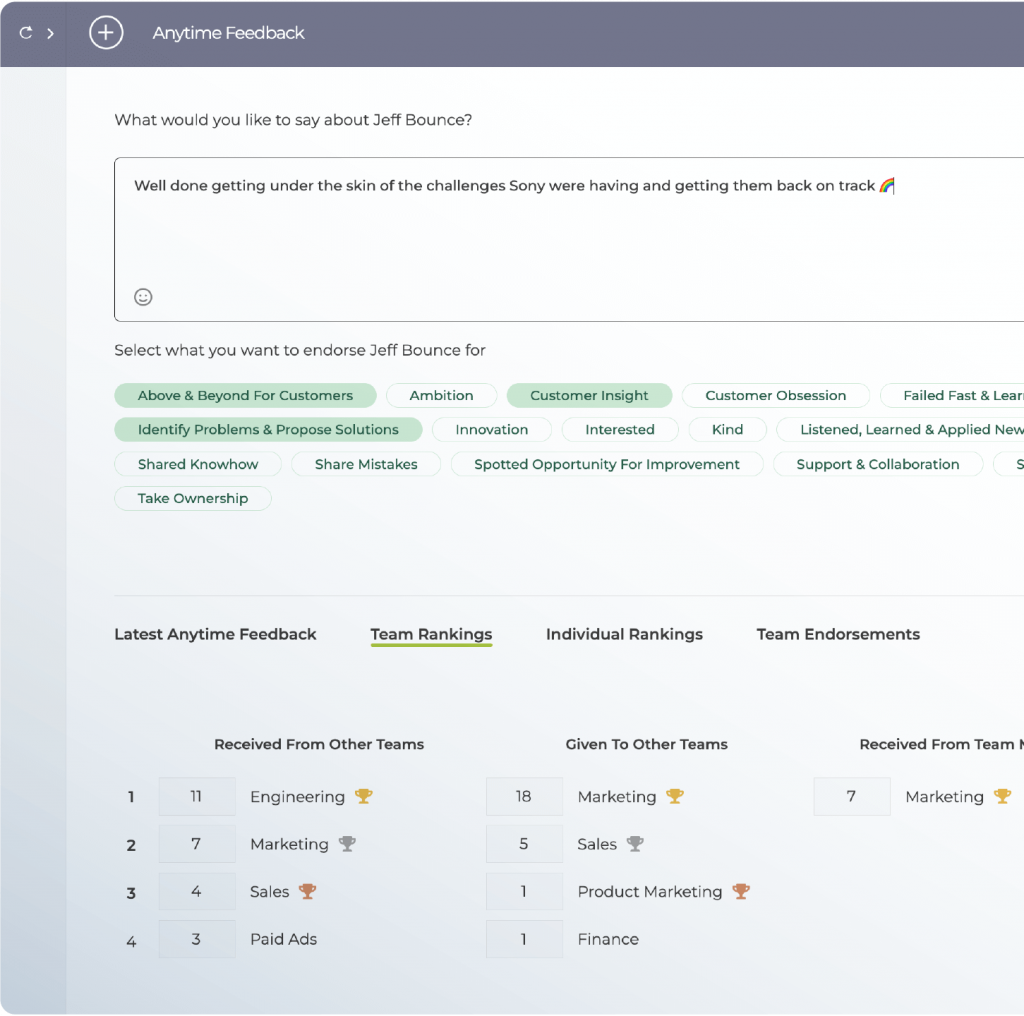Open the emoji picker smiley icon
1024x1016 pixels.
point(143,297)
